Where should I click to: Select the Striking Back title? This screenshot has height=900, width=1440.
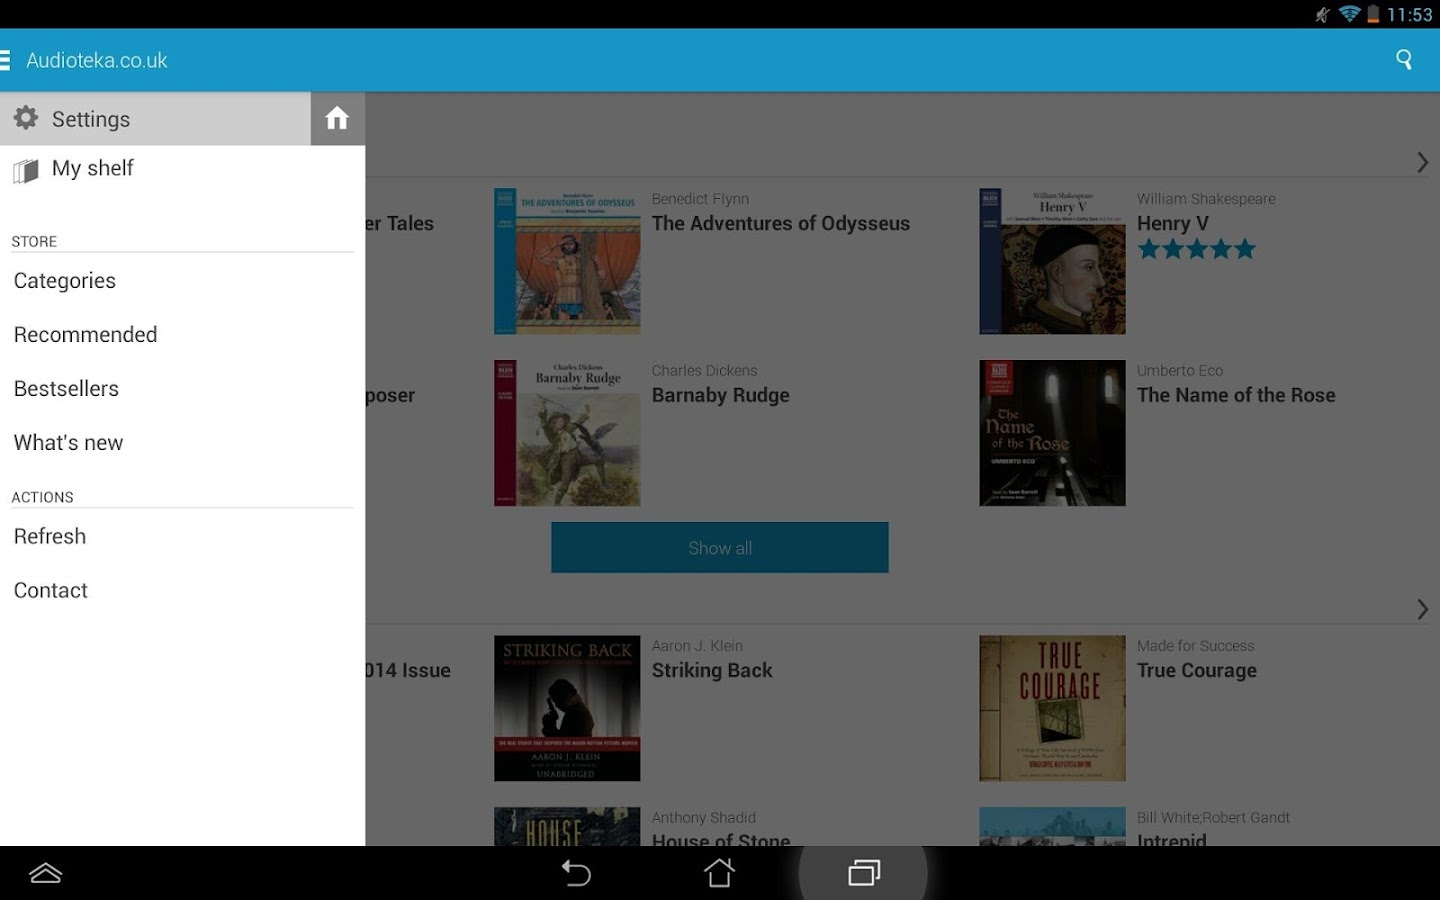712,671
